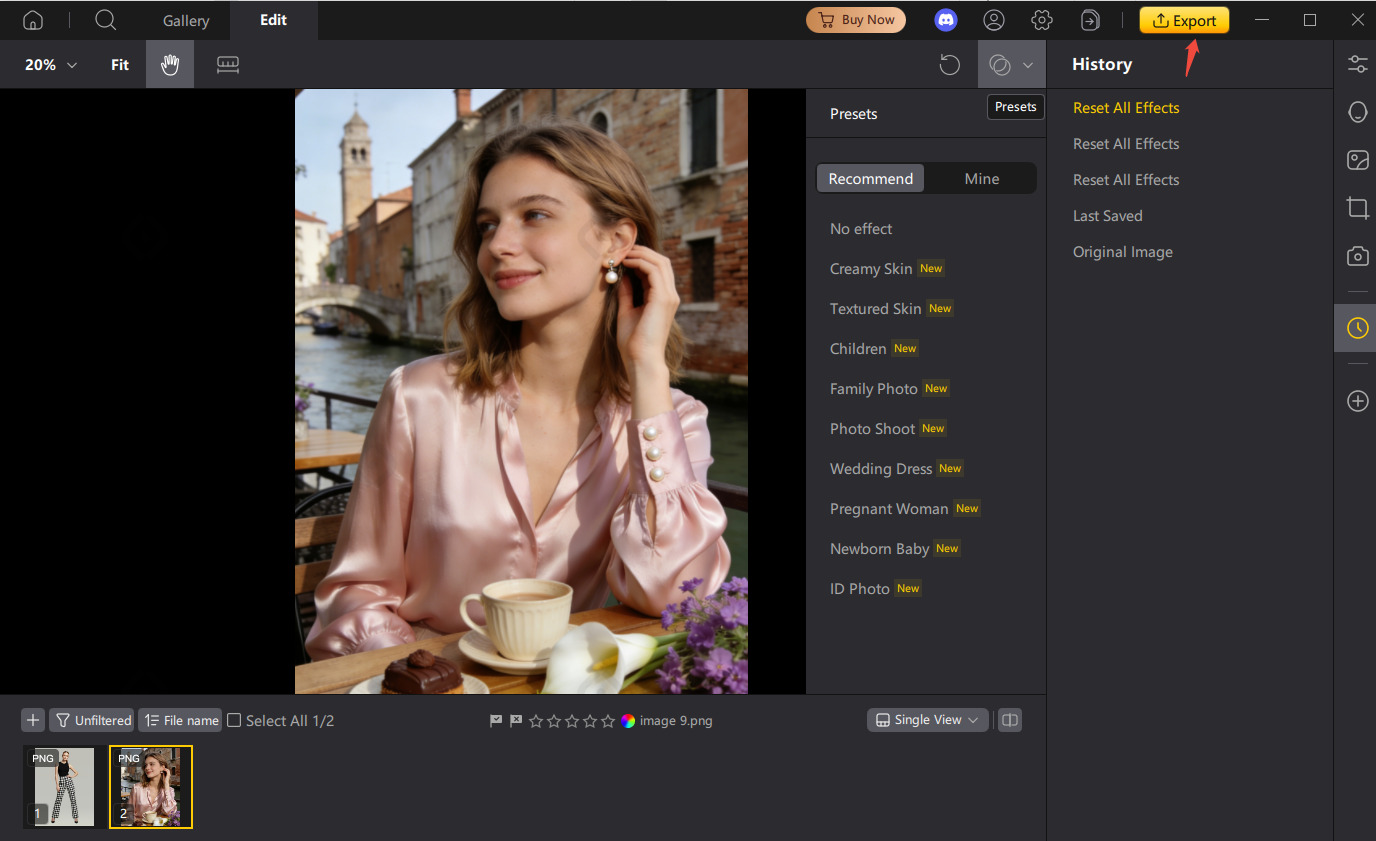
Task: Check the Select All checkbox
Action: pyautogui.click(x=234, y=720)
